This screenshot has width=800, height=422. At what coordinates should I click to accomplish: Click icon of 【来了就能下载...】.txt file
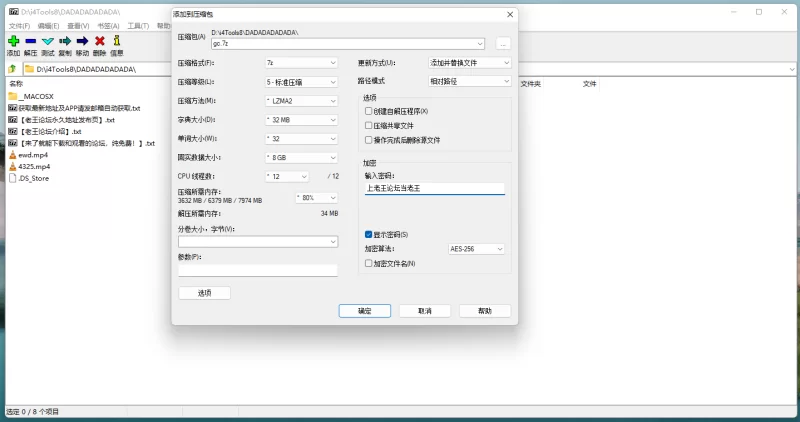click(x=13, y=143)
